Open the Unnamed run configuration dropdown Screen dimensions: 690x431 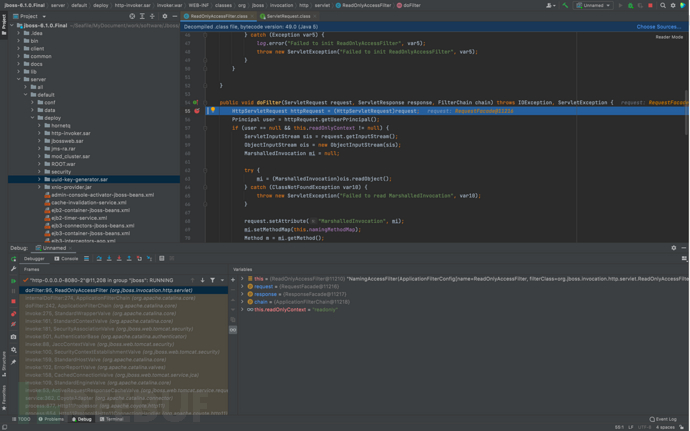point(592,5)
